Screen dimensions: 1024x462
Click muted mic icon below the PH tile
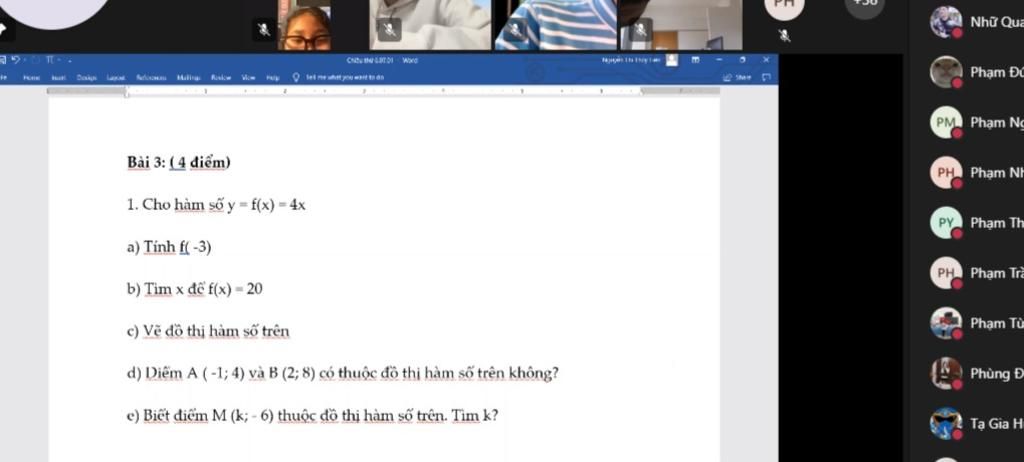point(785,35)
